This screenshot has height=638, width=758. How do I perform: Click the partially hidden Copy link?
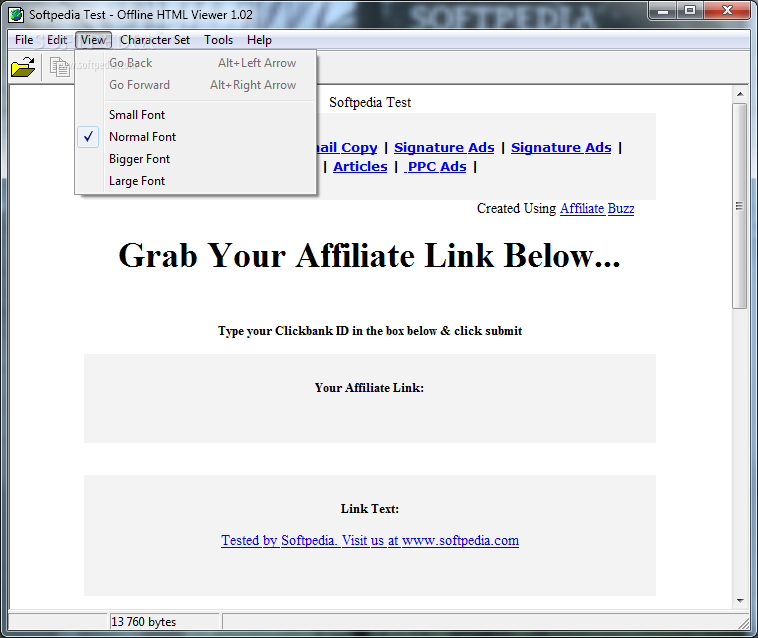click(347, 147)
